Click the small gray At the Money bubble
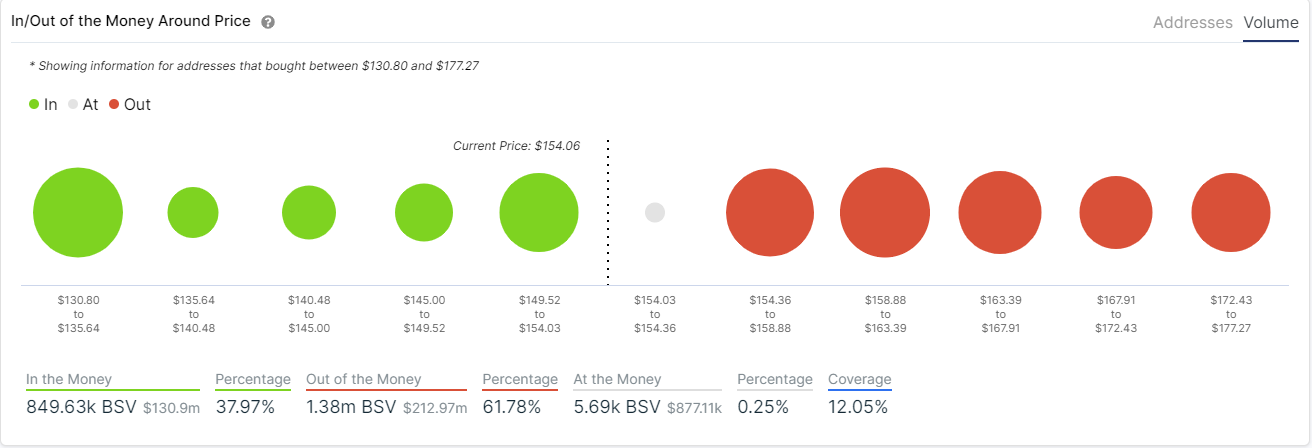1312x448 pixels. click(655, 213)
